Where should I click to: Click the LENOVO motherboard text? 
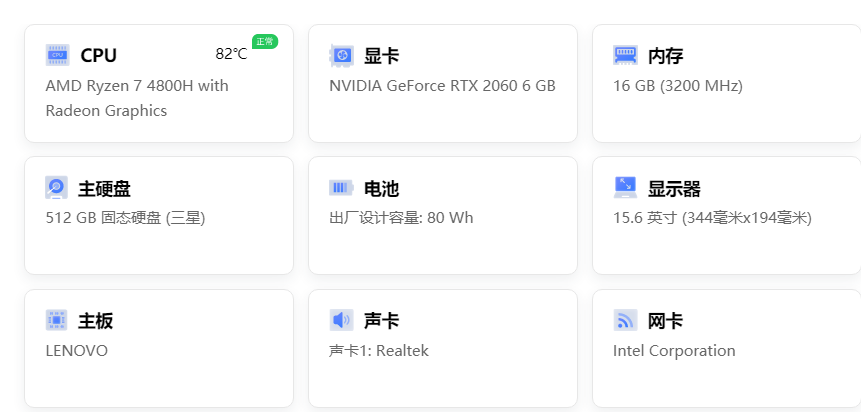coord(77,351)
